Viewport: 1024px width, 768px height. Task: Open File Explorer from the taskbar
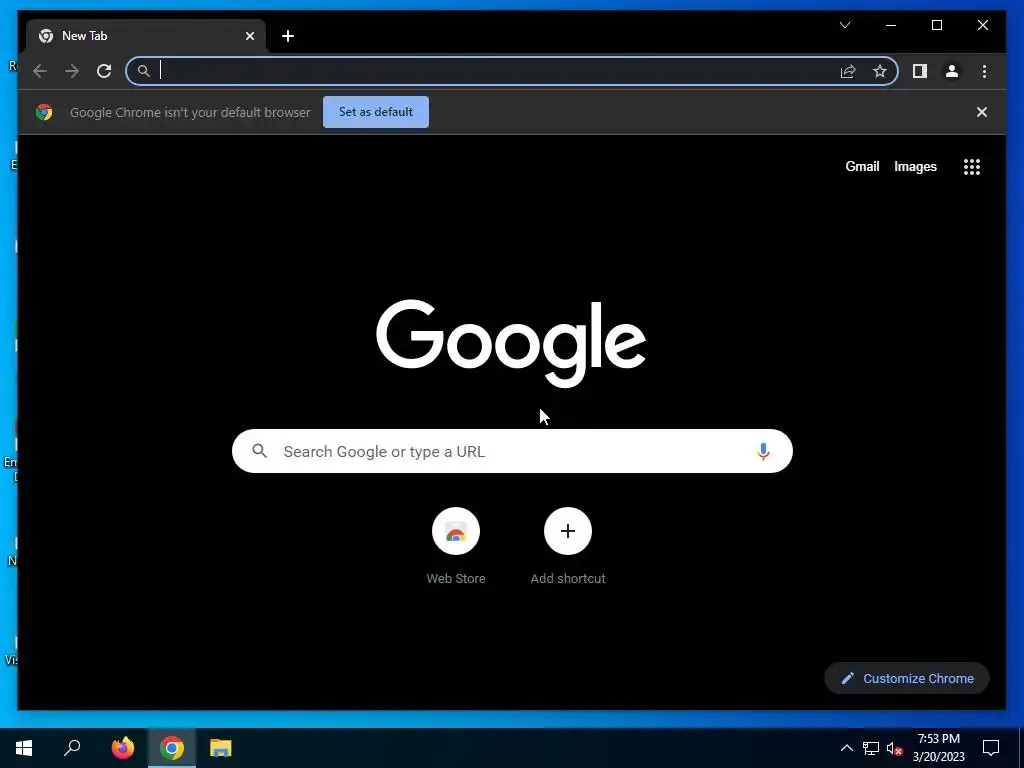[x=221, y=748]
